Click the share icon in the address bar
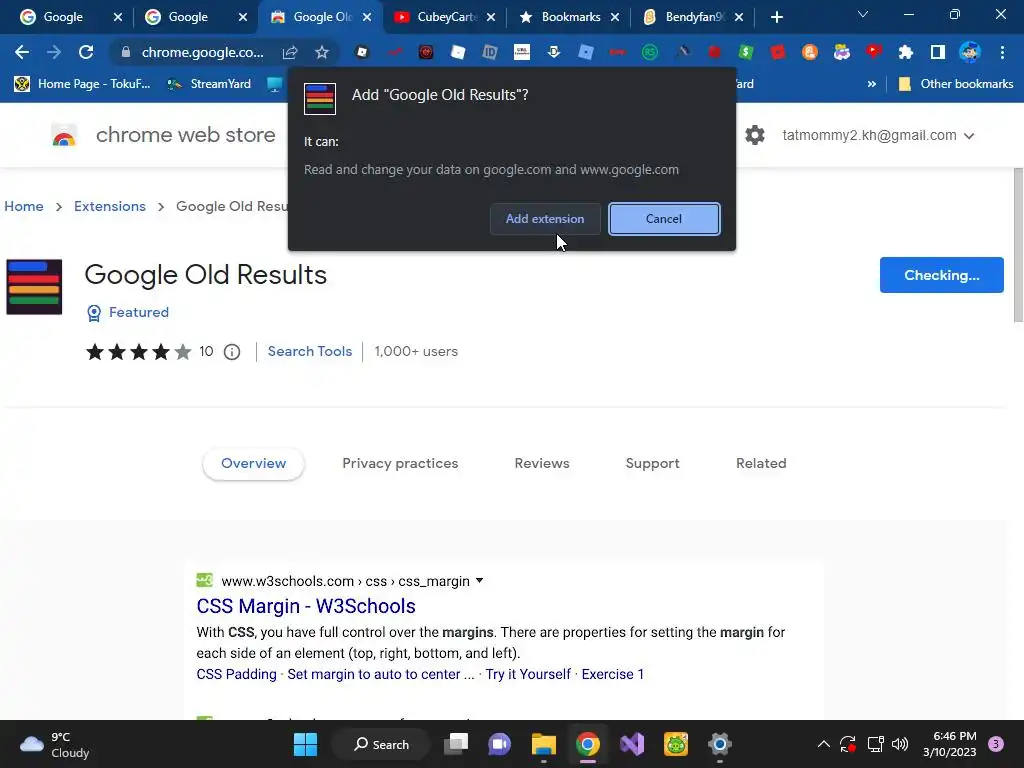This screenshot has height=768, width=1024. pyautogui.click(x=289, y=52)
